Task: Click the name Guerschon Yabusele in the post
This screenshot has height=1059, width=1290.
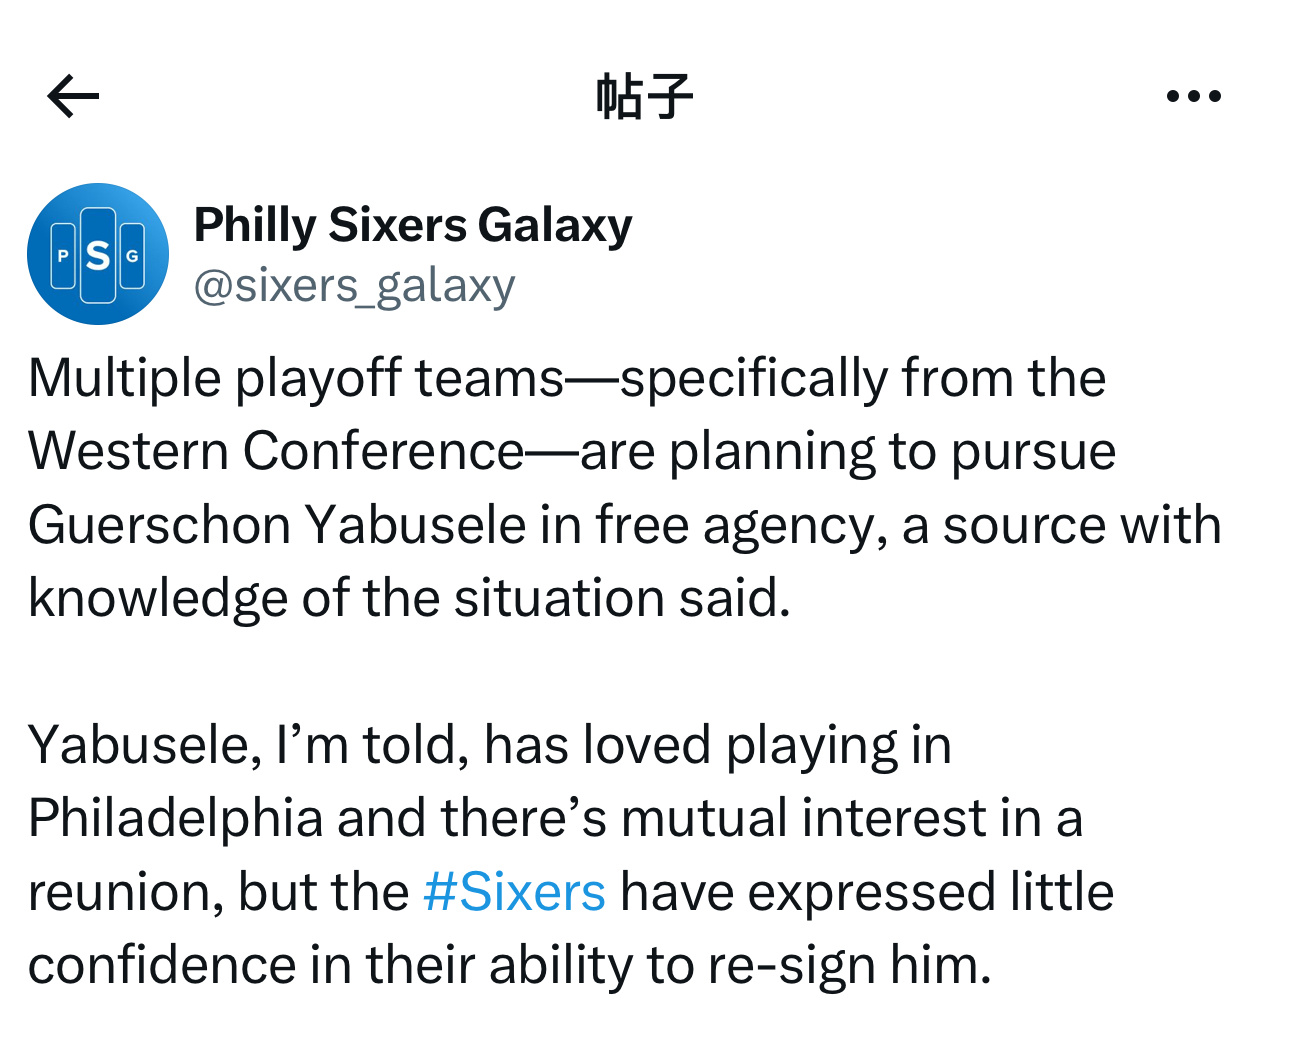Action: click(277, 525)
